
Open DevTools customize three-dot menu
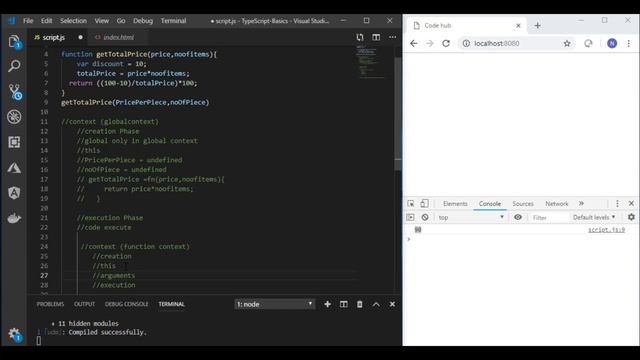(x=617, y=203)
